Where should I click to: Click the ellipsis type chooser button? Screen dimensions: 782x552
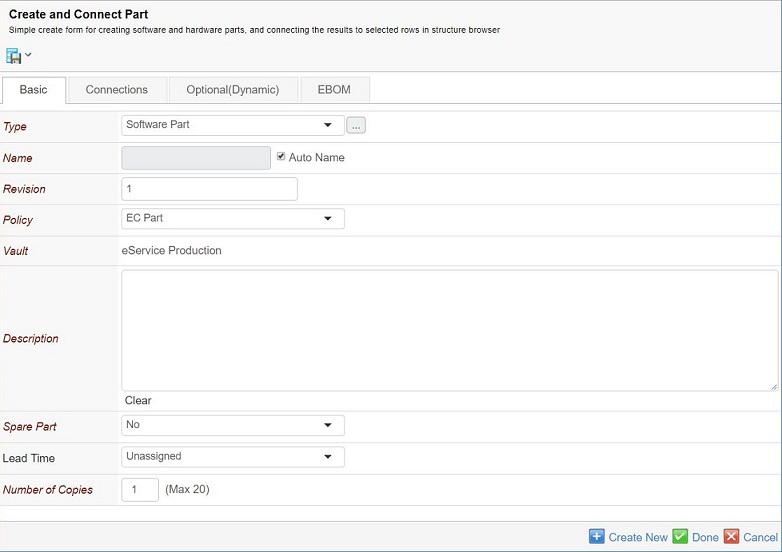356,125
